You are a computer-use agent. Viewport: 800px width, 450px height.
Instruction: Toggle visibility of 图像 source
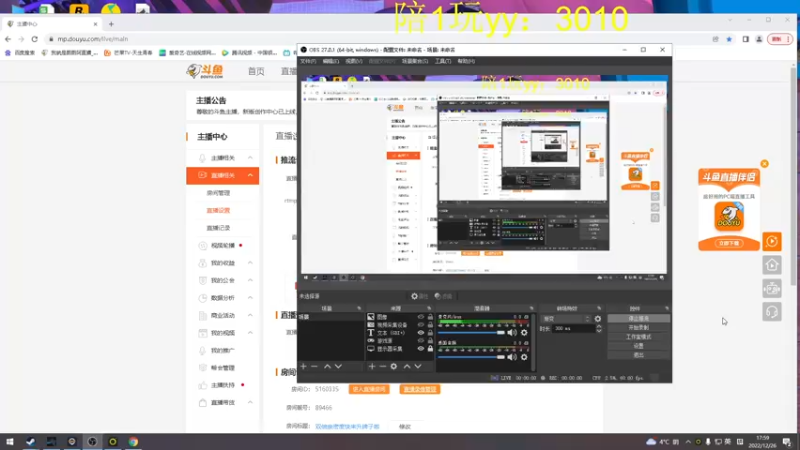pyautogui.click(x=421, y=317)
